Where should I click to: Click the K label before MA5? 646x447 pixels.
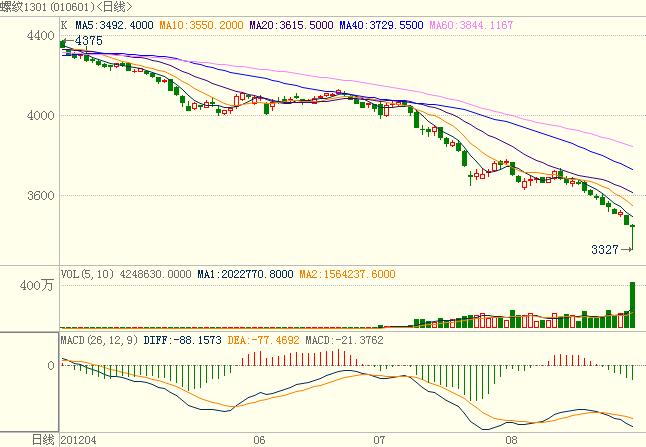(x=64, y=25)
